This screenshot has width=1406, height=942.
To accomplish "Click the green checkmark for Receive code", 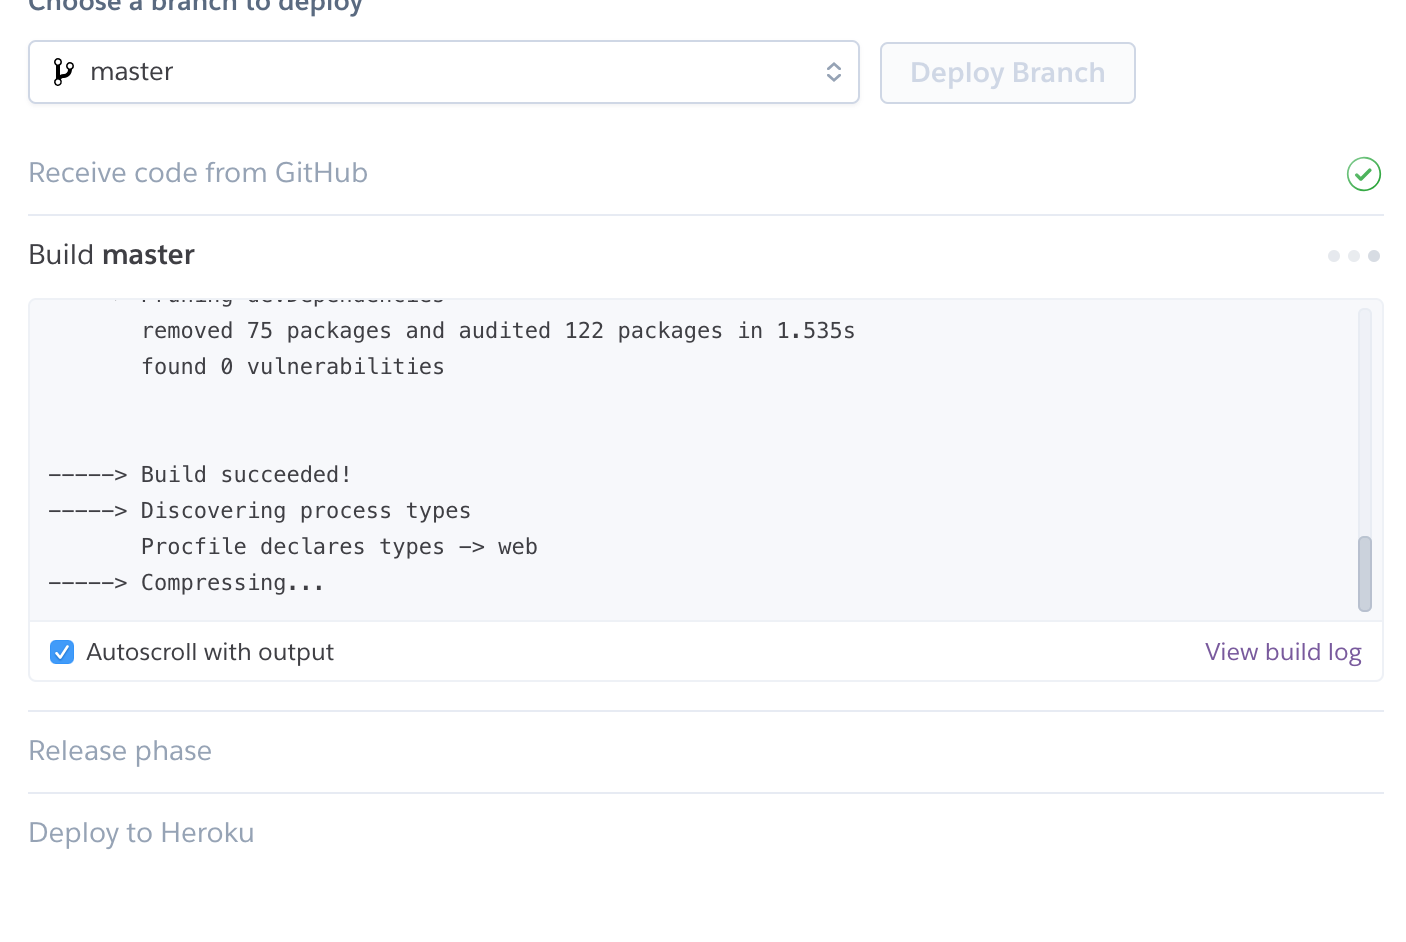I will pyautogui.click(x=1363, y=174).
